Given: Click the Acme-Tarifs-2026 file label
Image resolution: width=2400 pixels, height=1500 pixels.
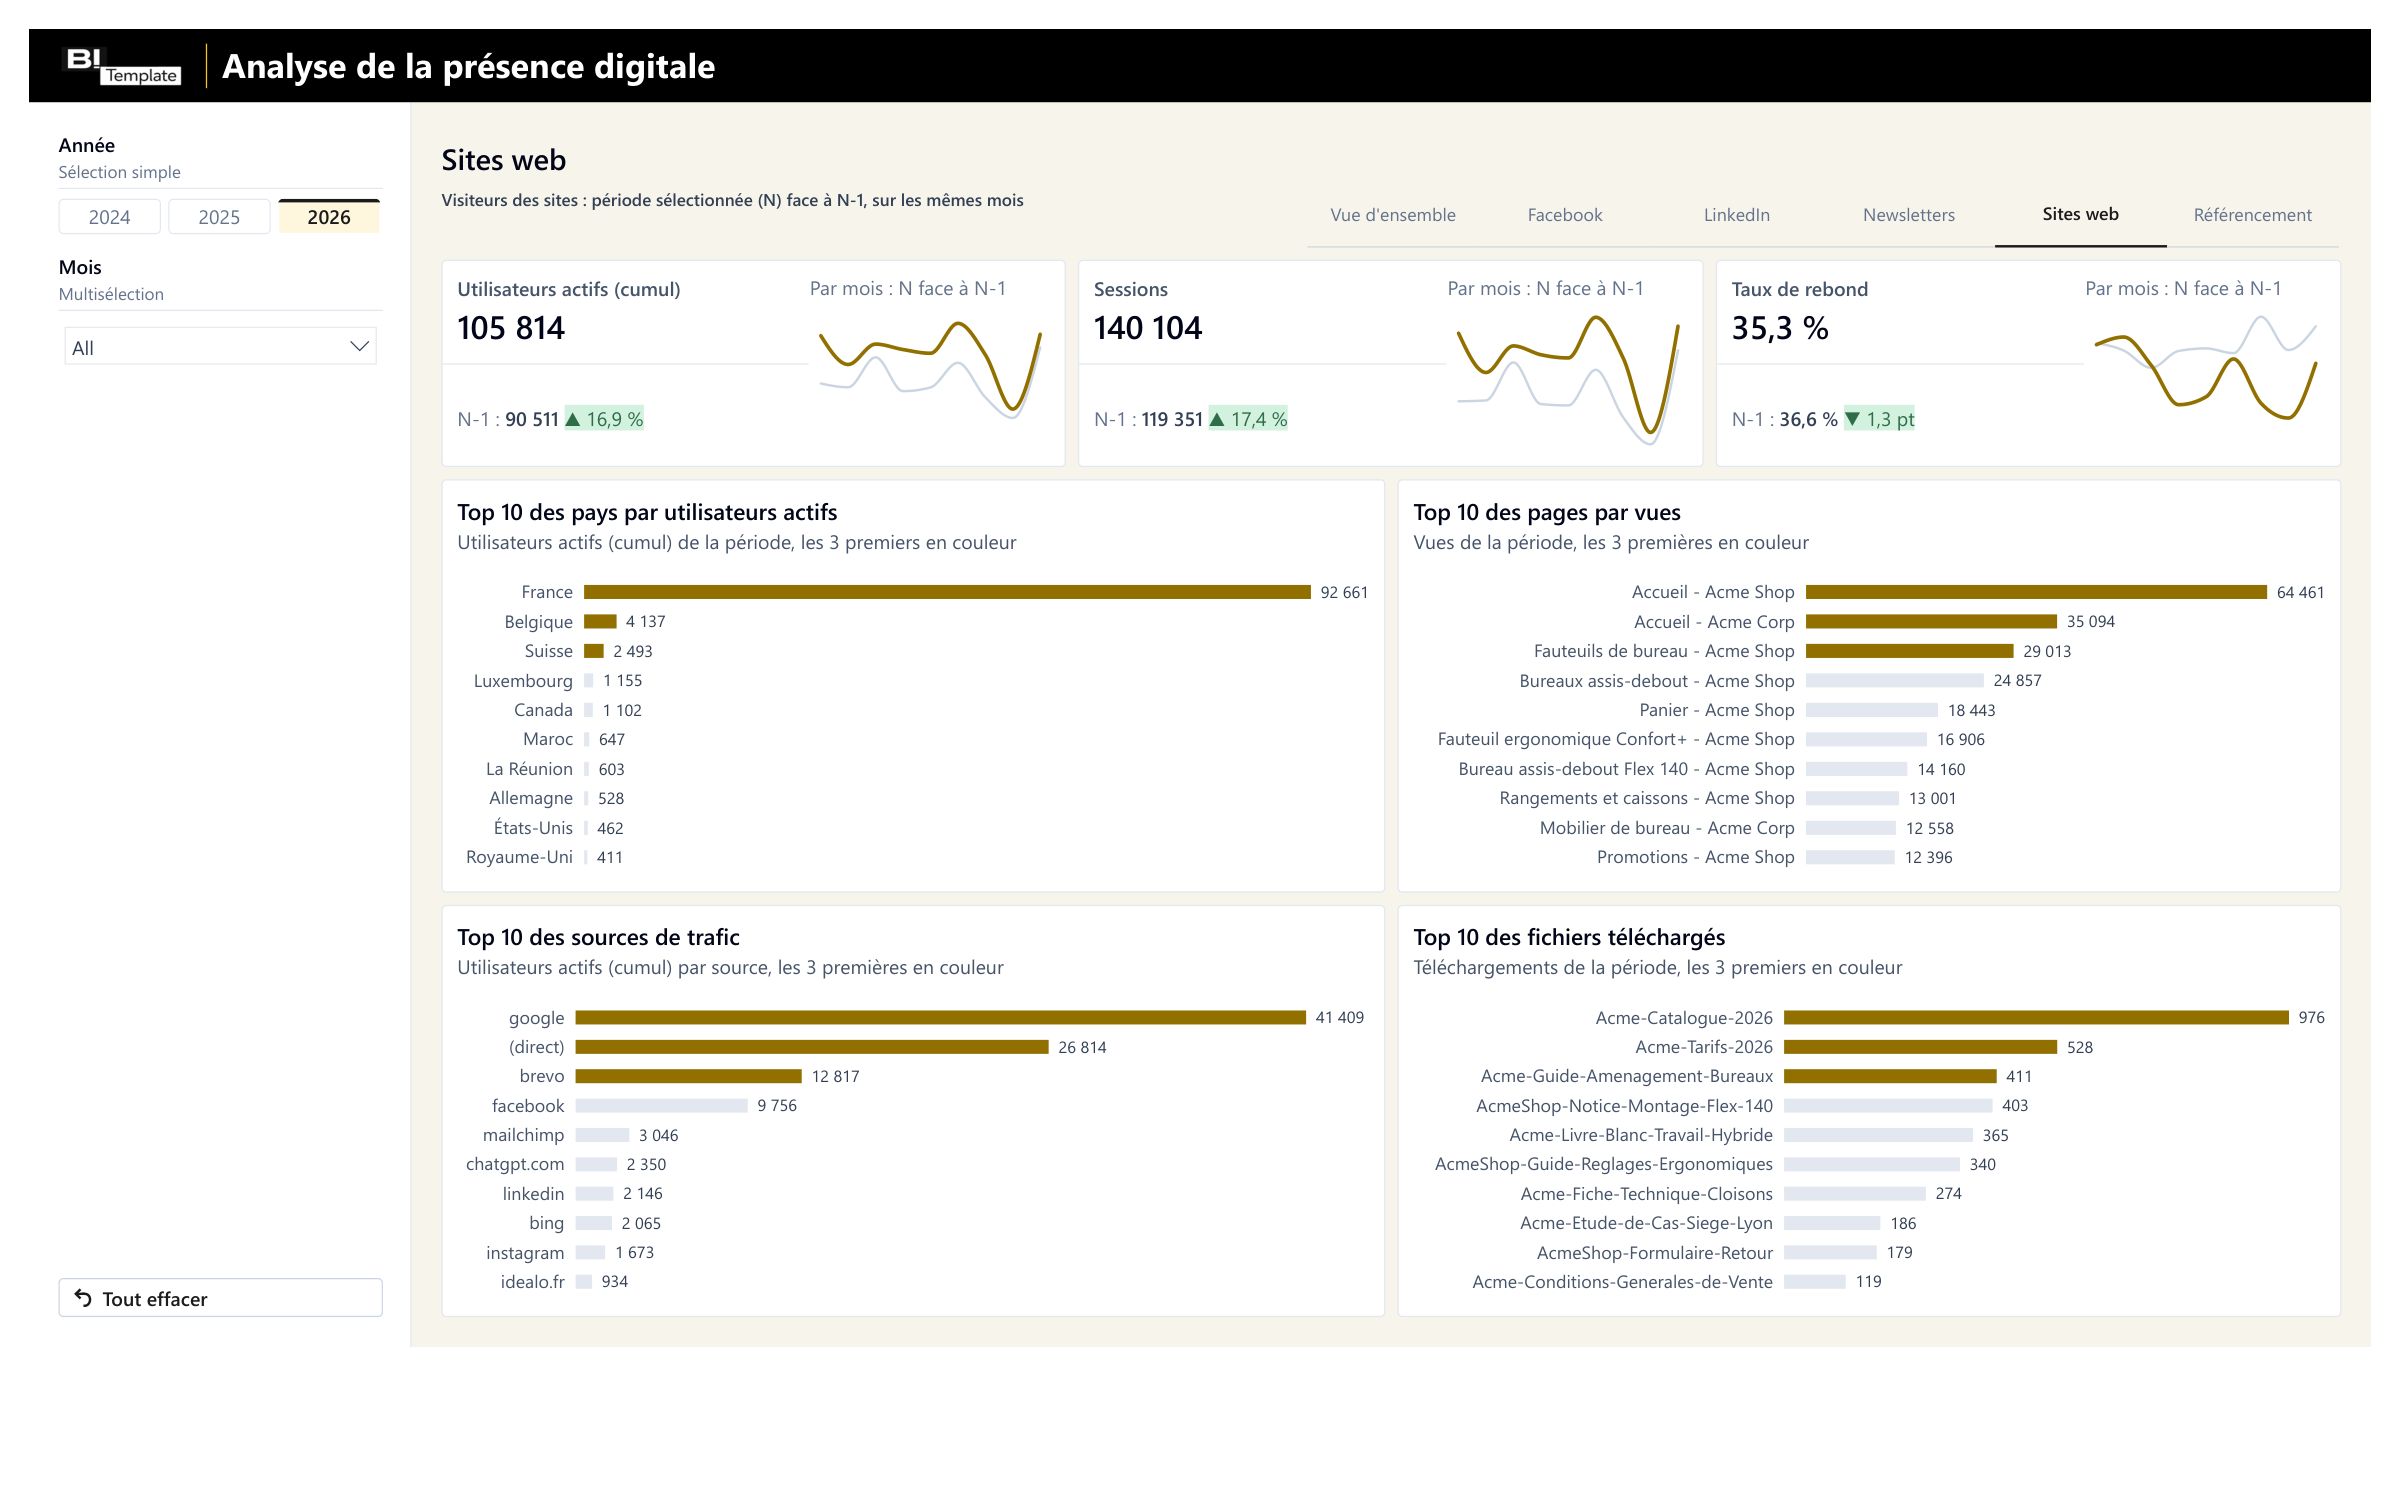Looking at the screenshot, I should point(1704,1047).
